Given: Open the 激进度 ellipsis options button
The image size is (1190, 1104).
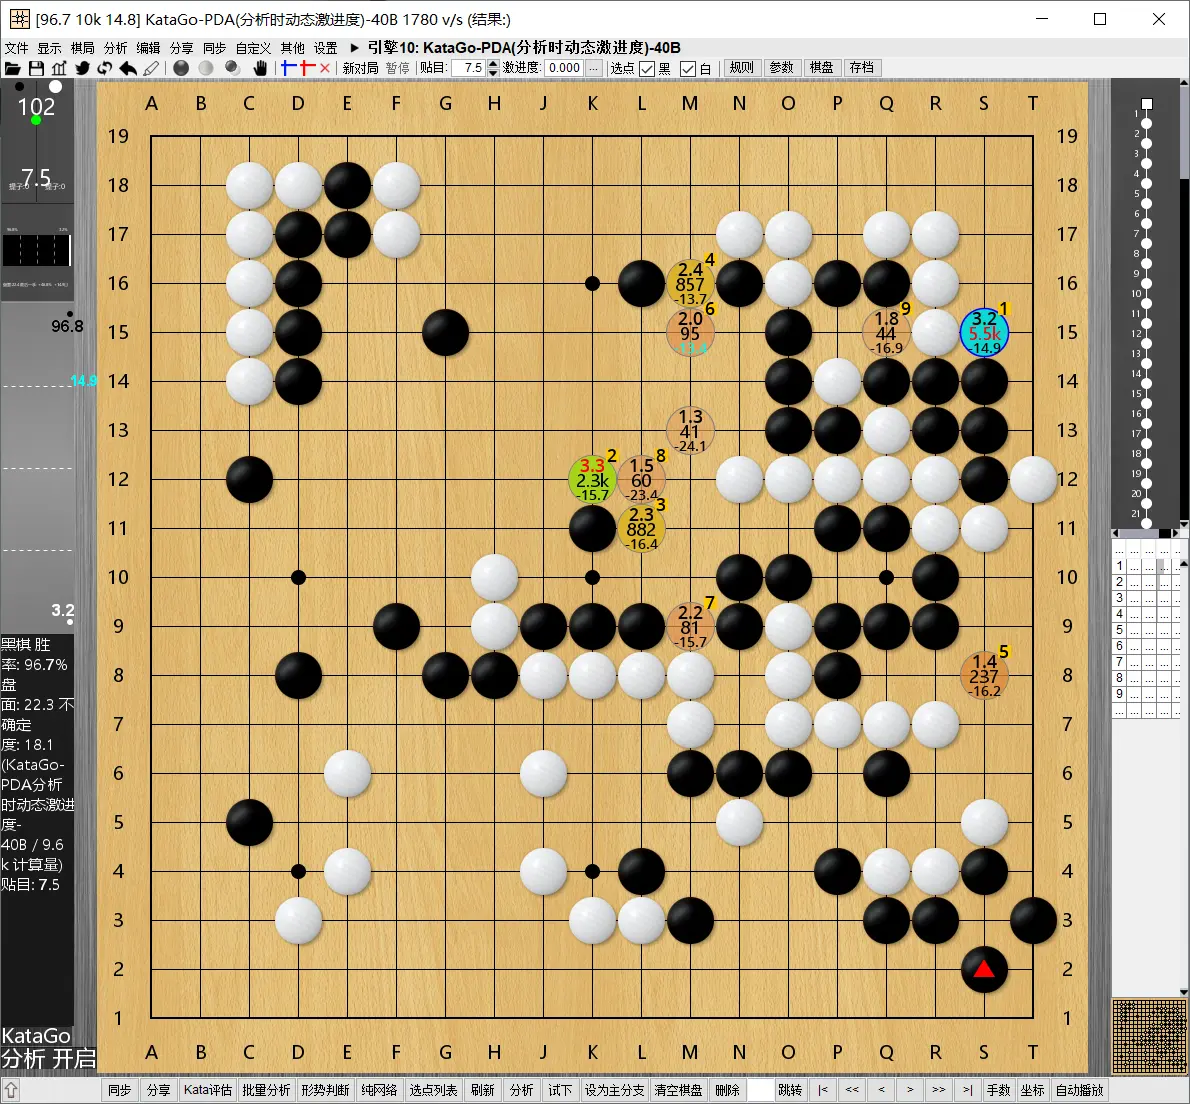Looking at the screenshot, I should tap(594, 68).
